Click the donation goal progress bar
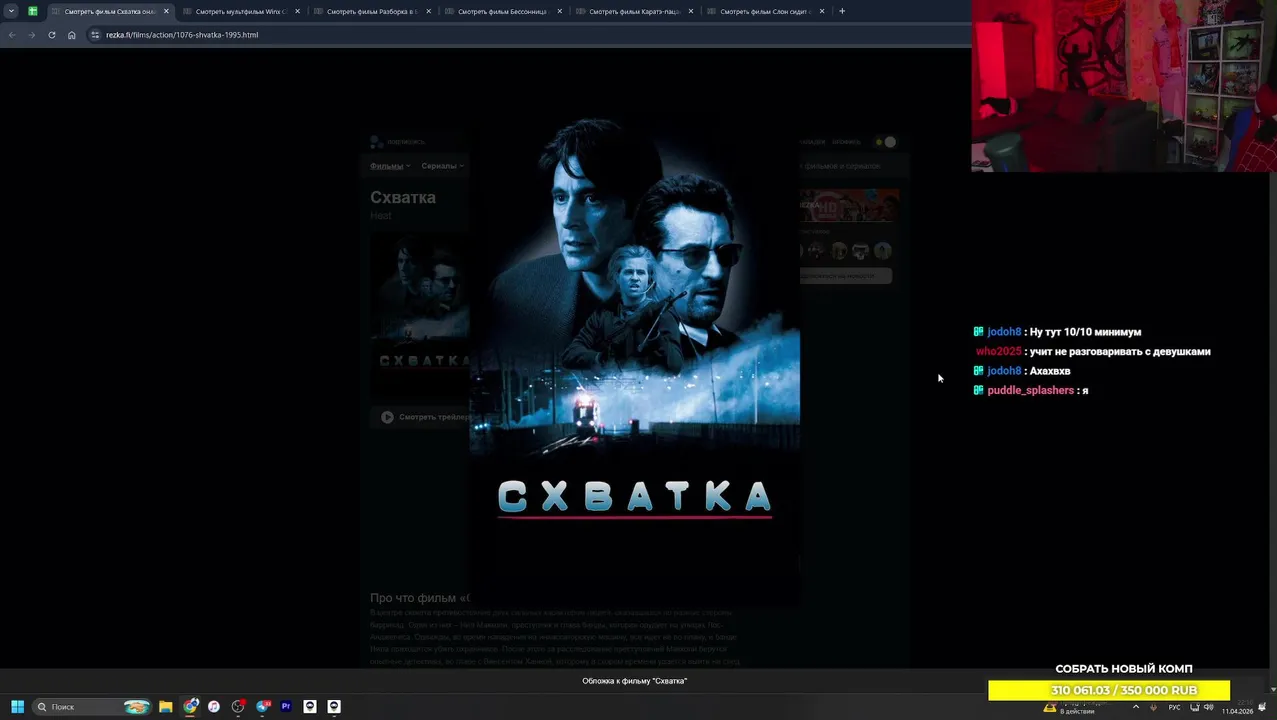The image size is (1277, 720). tap(1109, 690)
